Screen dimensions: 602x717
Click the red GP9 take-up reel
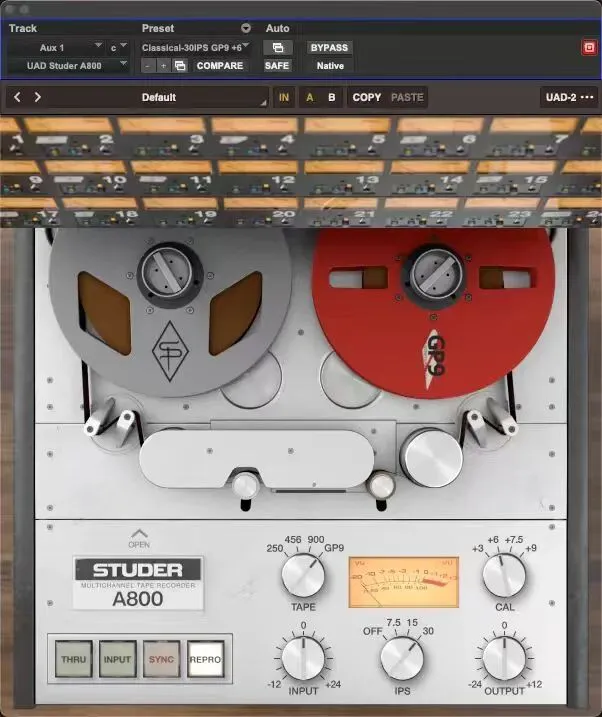pos(433,312)
